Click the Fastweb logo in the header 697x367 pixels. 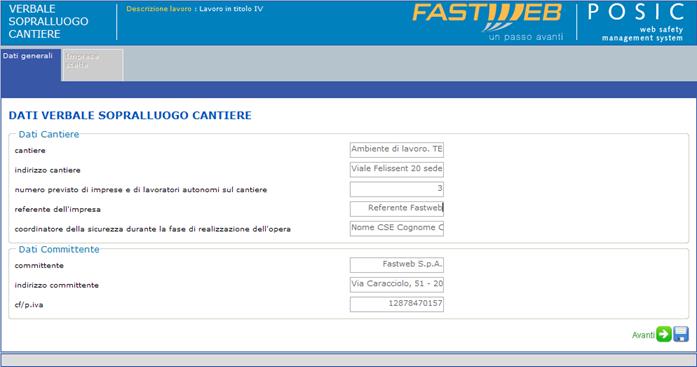(x=487, y=21)
